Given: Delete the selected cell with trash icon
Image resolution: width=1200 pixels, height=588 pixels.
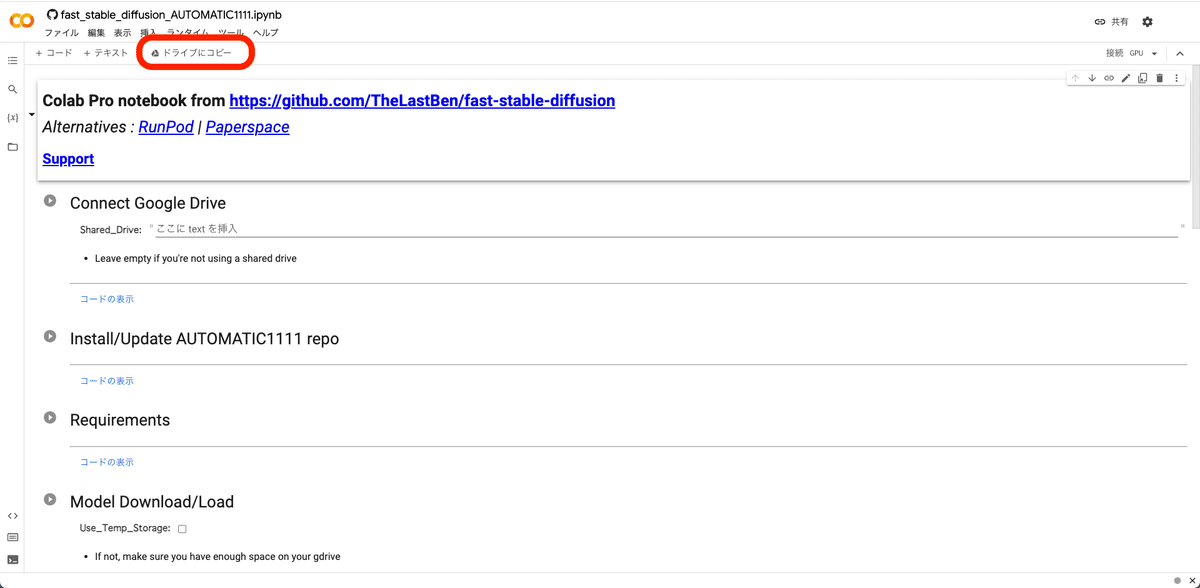Looking at the screenshot, I should click(x=1160, y=78).
